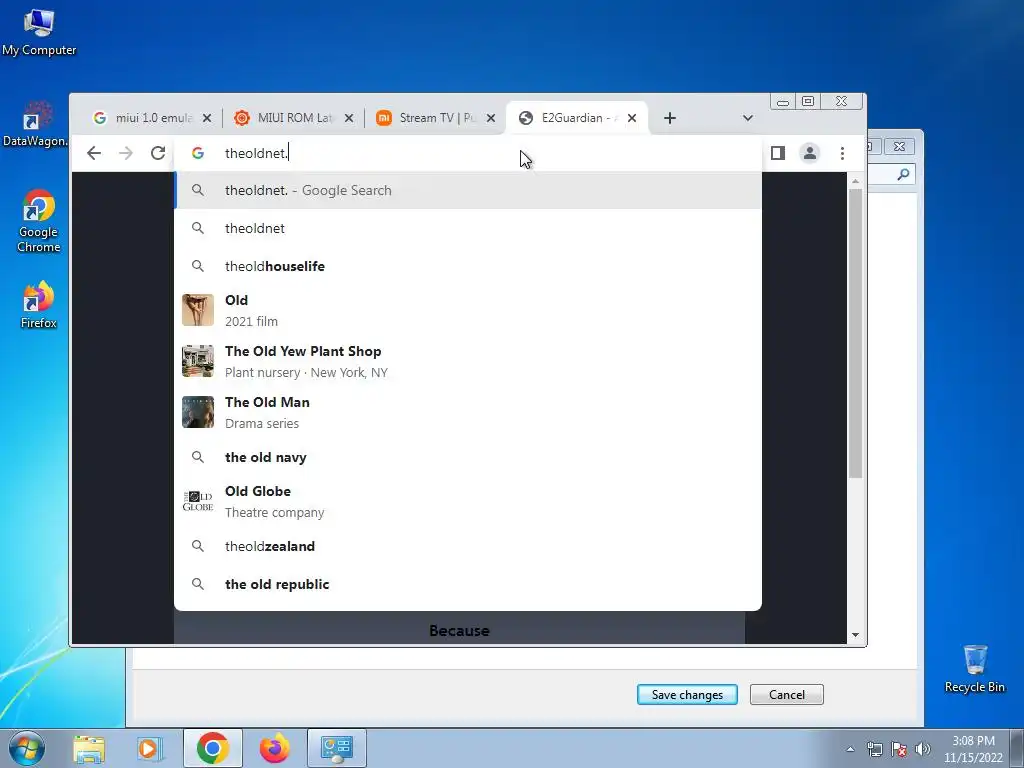Image resolution: width=1024 pixels, height=768 pixels.
Task: Click scrollbar up arrow in Chrome
Action: 856,181
